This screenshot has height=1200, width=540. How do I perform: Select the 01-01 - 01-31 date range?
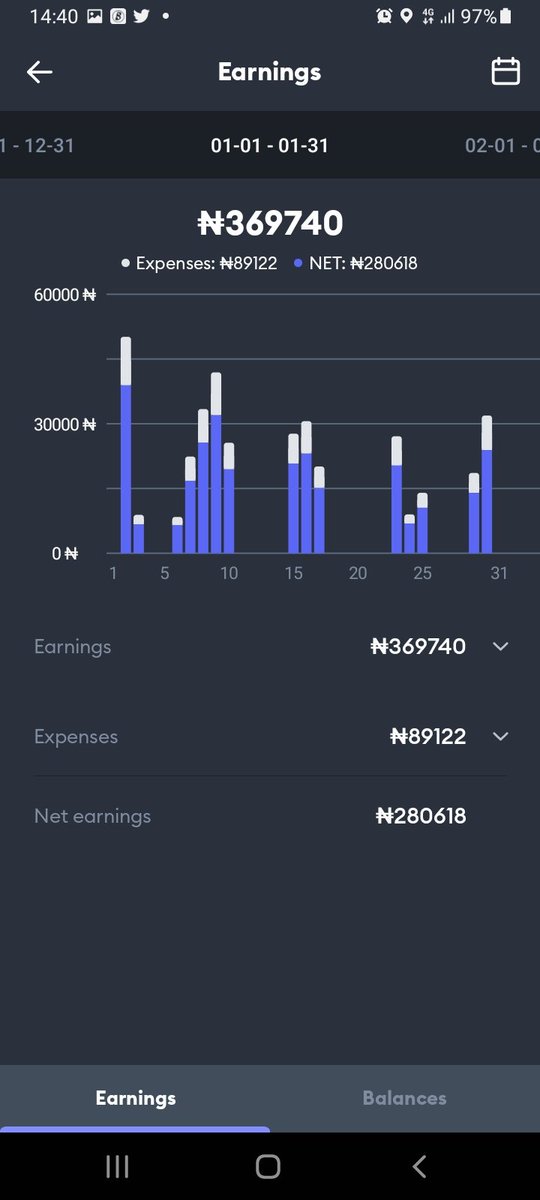269,146
